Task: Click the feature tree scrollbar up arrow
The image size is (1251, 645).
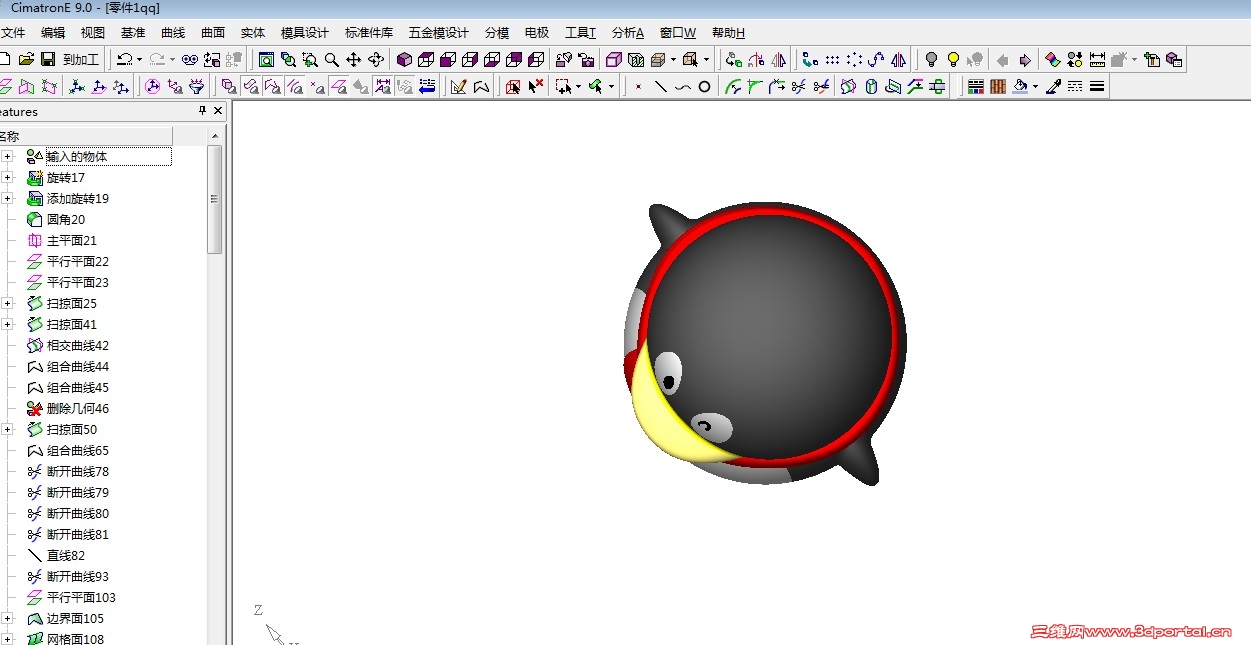Action: tap(215, 136)
